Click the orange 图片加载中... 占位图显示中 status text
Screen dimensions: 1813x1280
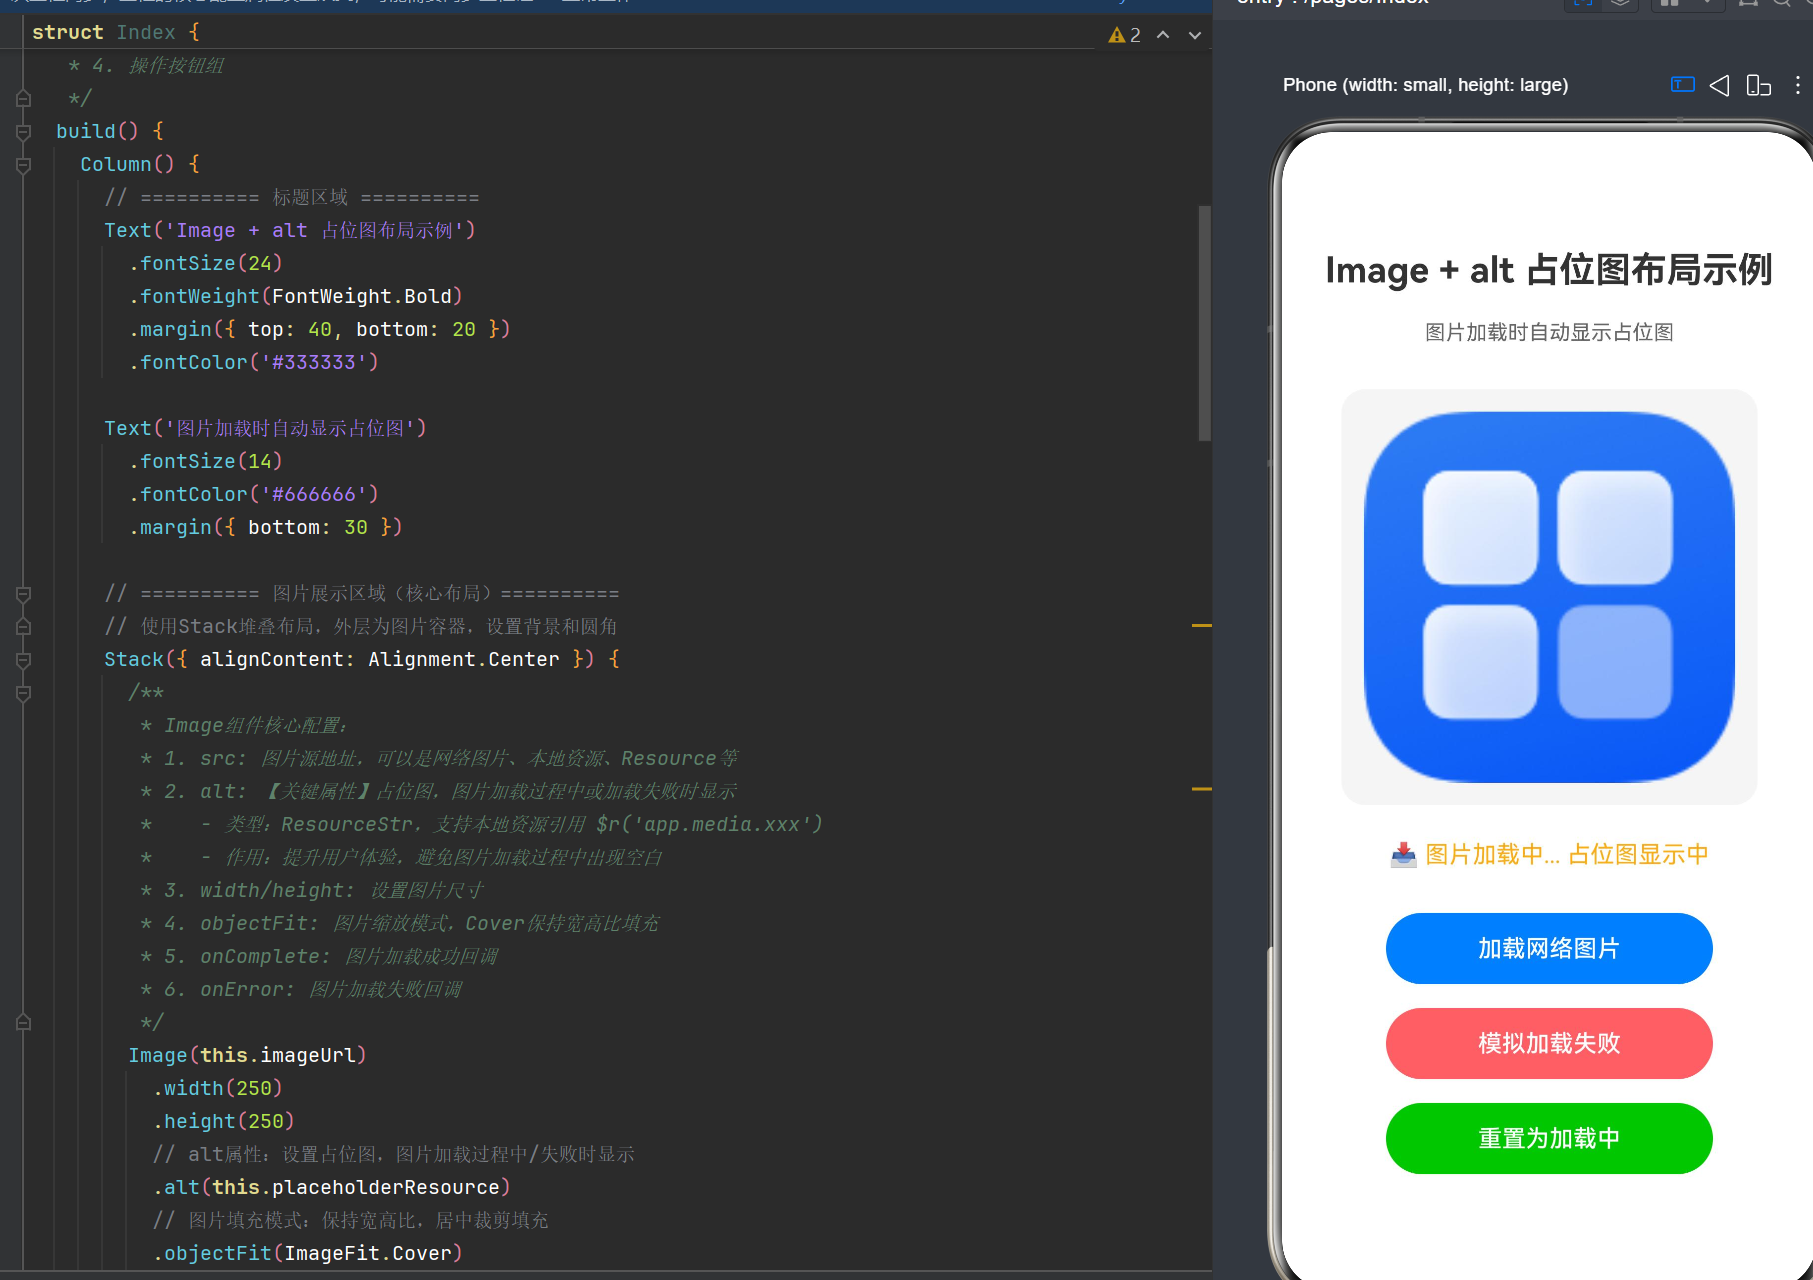click(1567, 855)
